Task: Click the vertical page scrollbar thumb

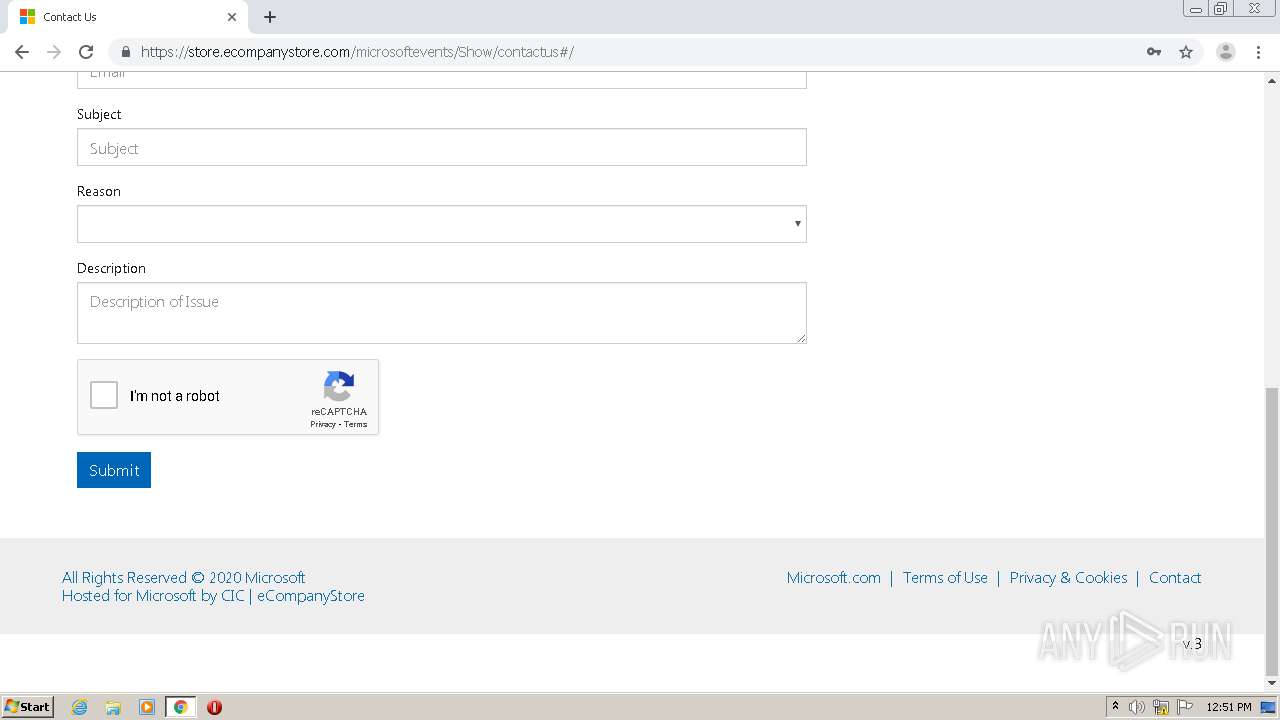Action: [1272, 531]
